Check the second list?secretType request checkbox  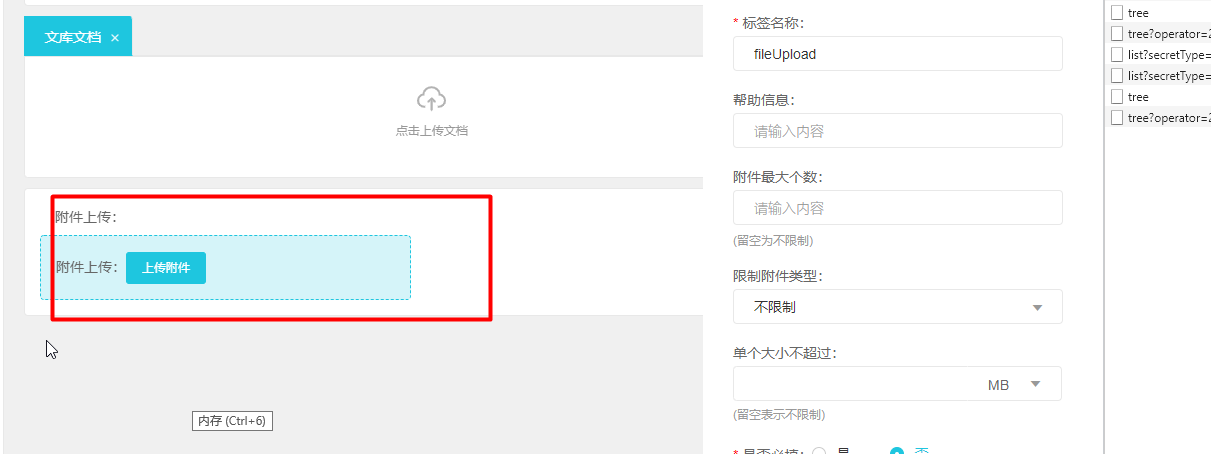tap(1117, 76)
